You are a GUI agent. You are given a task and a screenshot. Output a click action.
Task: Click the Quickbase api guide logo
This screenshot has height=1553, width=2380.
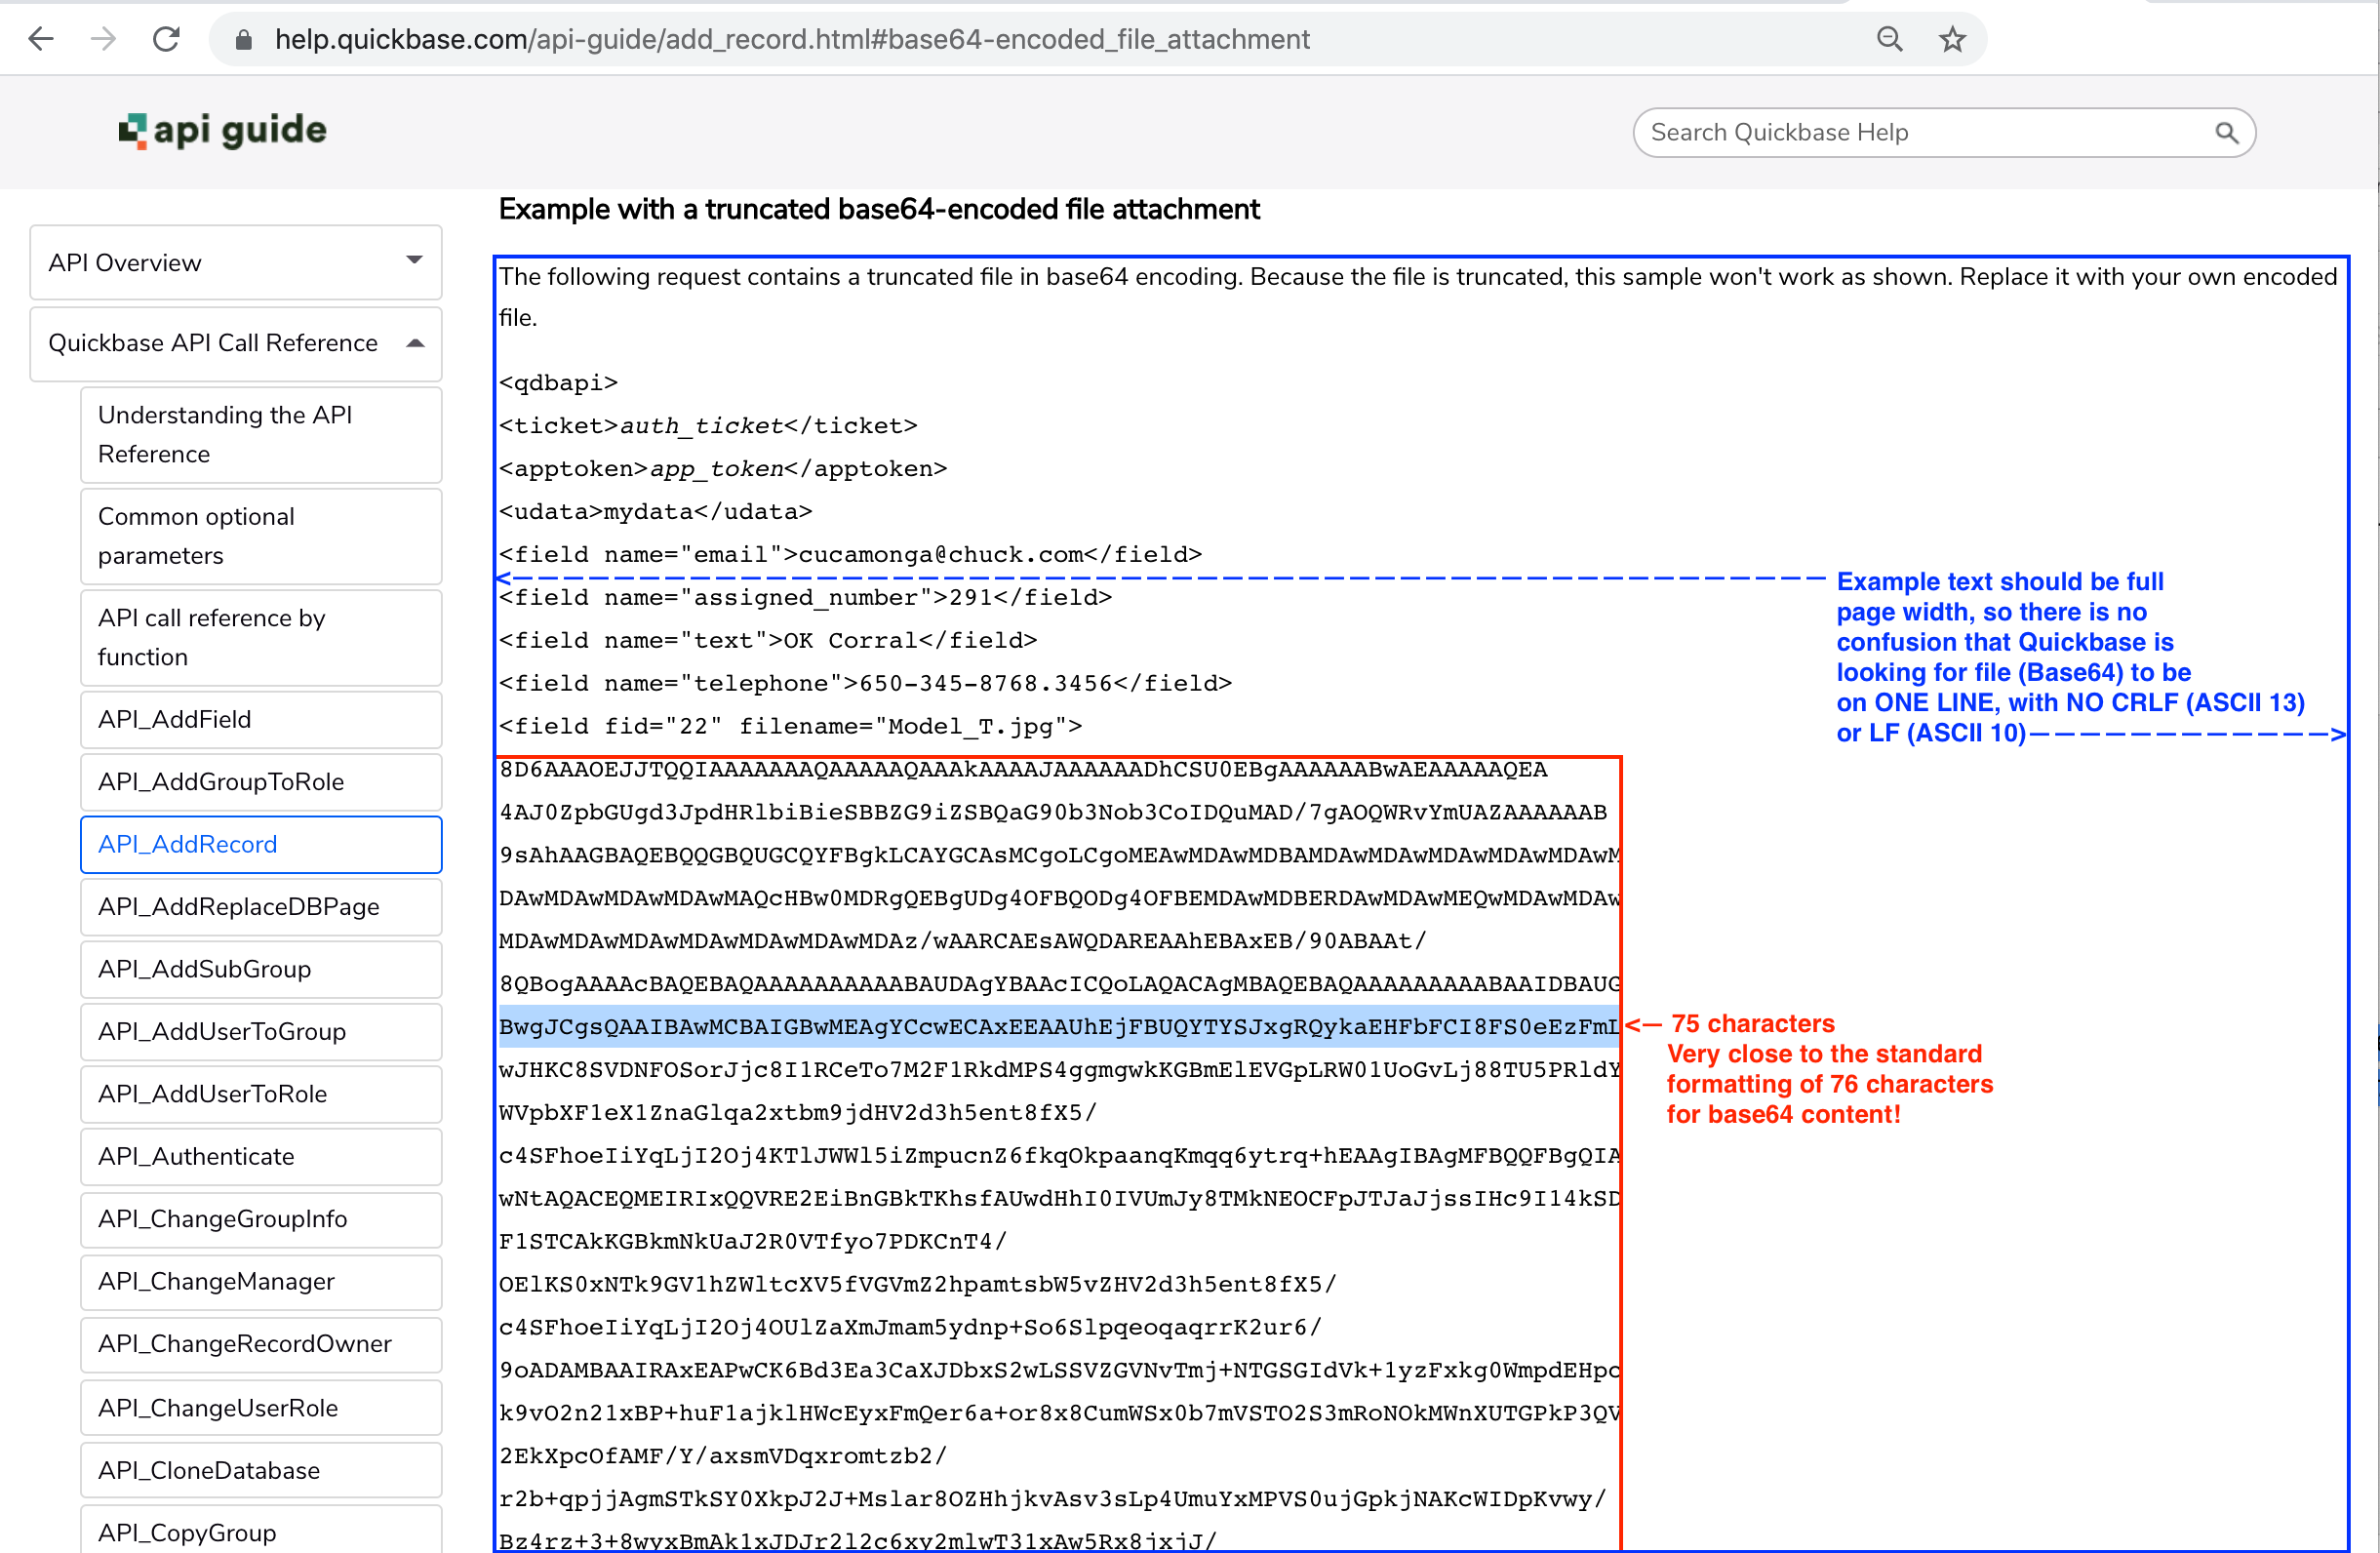click(223, 131)
